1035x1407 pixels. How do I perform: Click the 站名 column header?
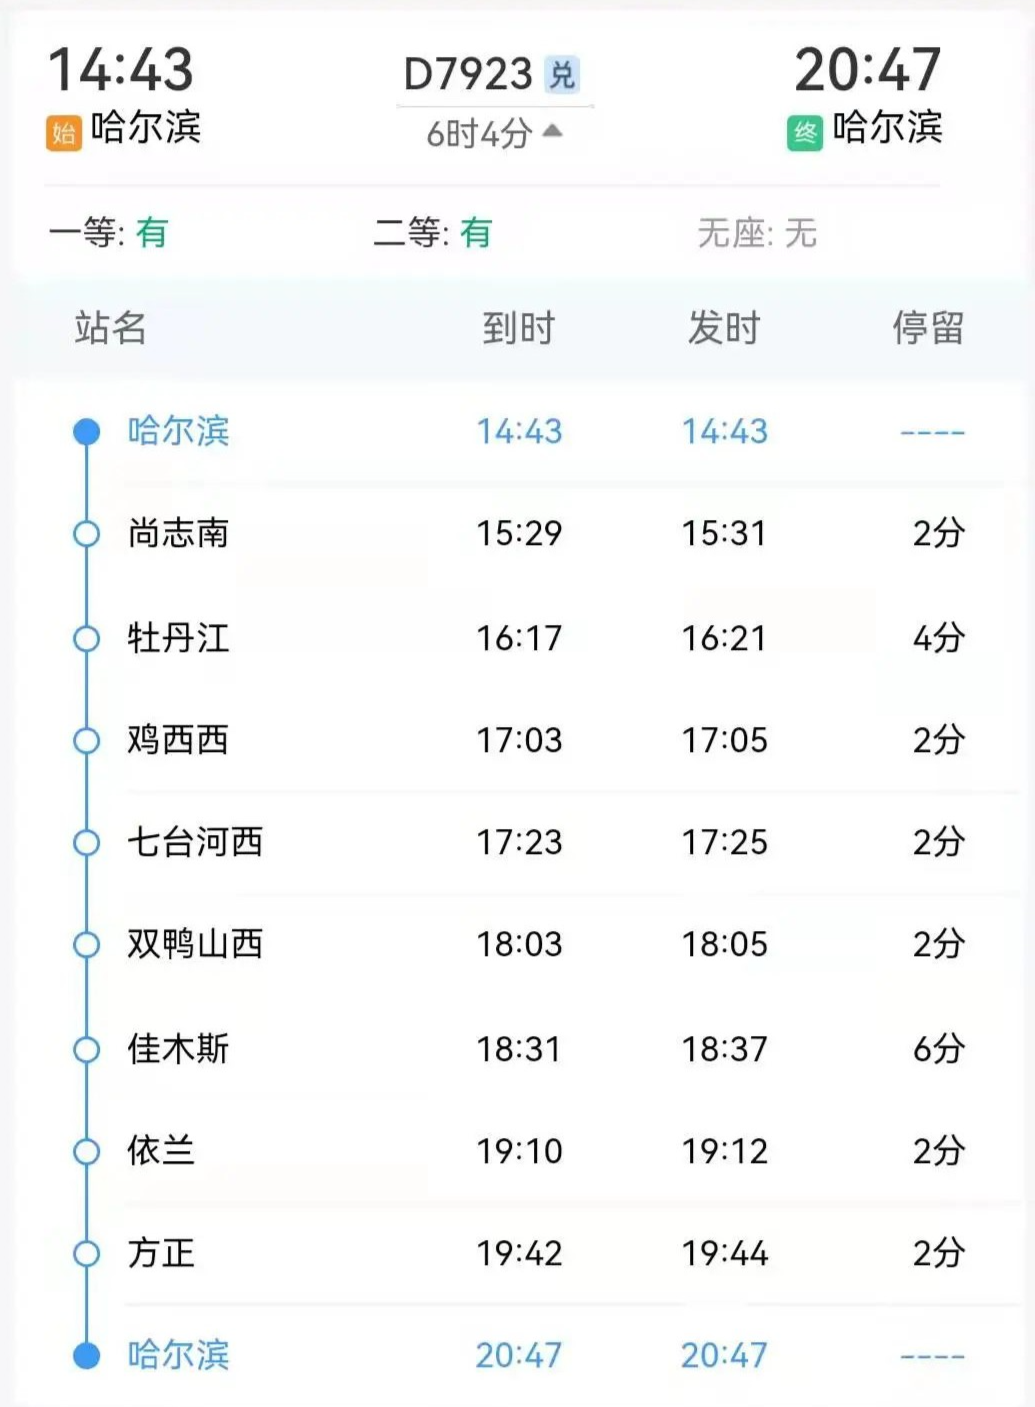click(x=110, y=328)
